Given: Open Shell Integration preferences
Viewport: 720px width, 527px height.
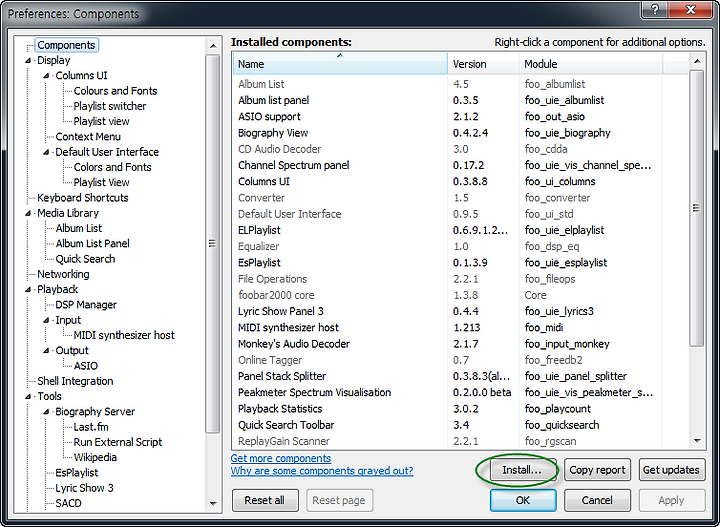Looking at the screenshot, I should click(x=75, y=381).
